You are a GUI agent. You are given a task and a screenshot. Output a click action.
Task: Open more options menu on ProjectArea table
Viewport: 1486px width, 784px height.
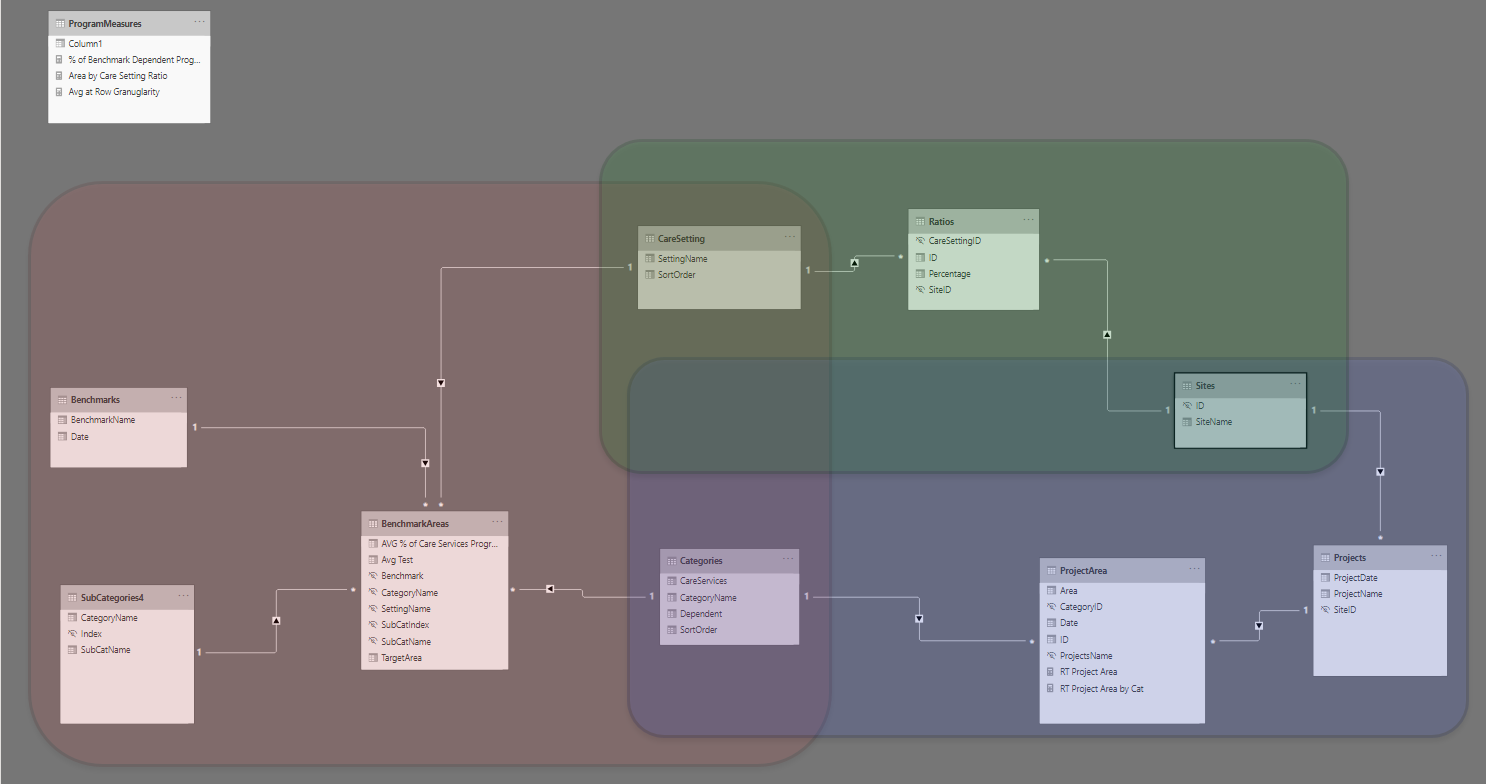[x=1195, y=569]
